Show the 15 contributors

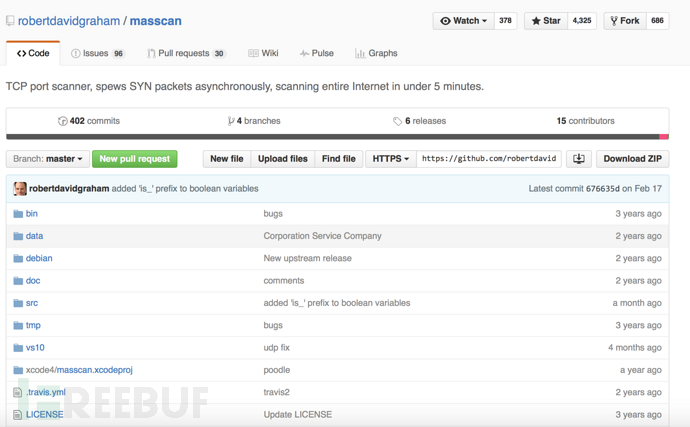click(x=585, y=121)
